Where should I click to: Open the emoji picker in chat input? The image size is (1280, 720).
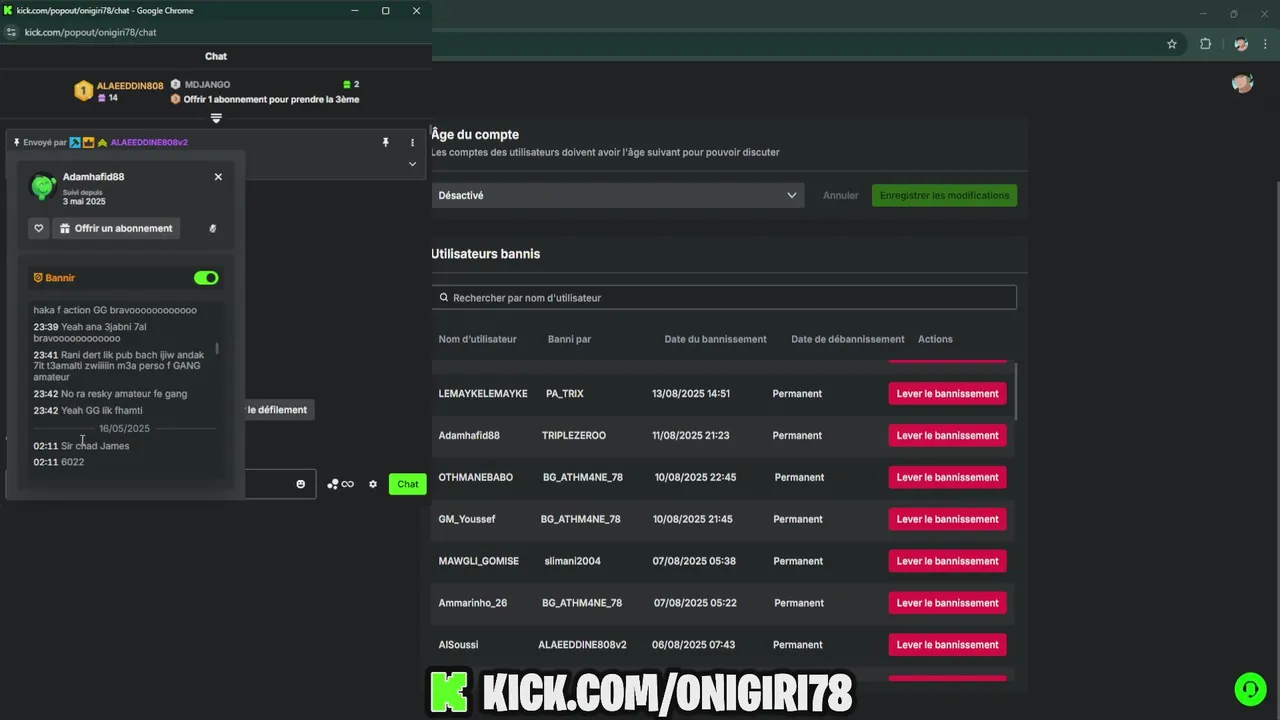pos(300,484)
